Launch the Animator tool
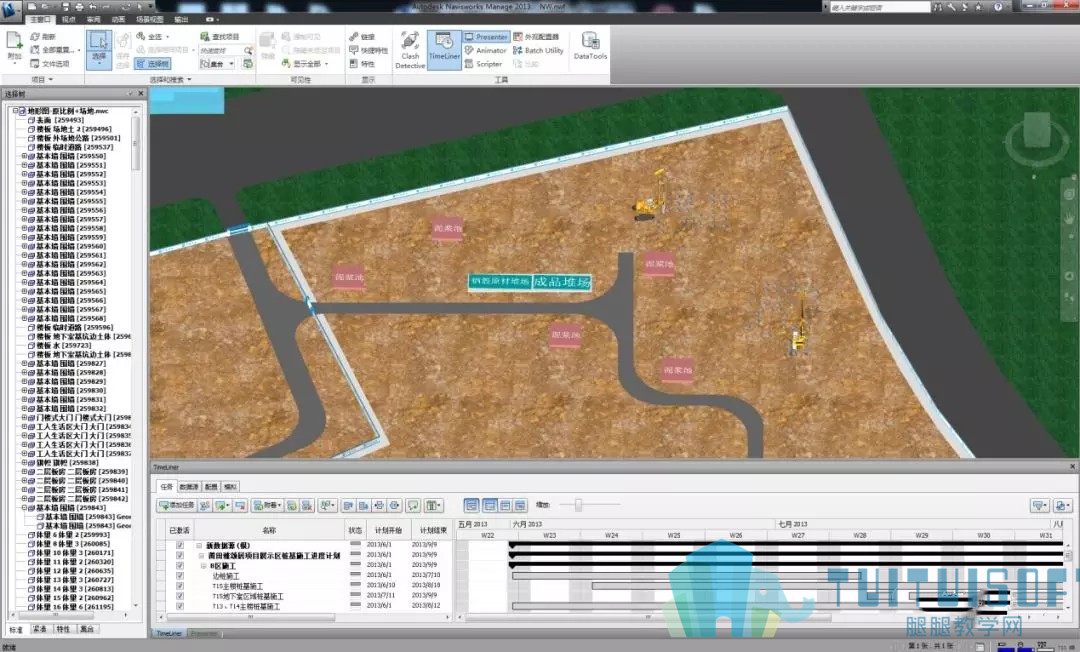 point(486,50)
